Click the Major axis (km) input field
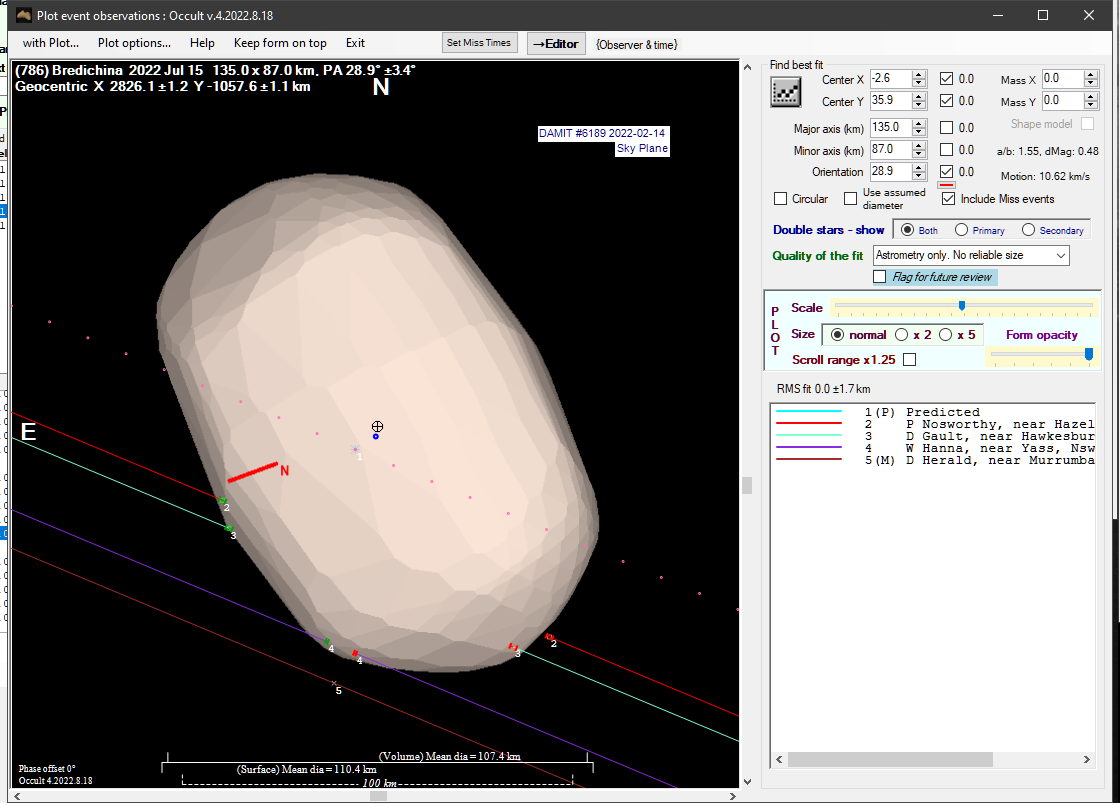Screen dimensions: 1120x810 pos(891,128)
